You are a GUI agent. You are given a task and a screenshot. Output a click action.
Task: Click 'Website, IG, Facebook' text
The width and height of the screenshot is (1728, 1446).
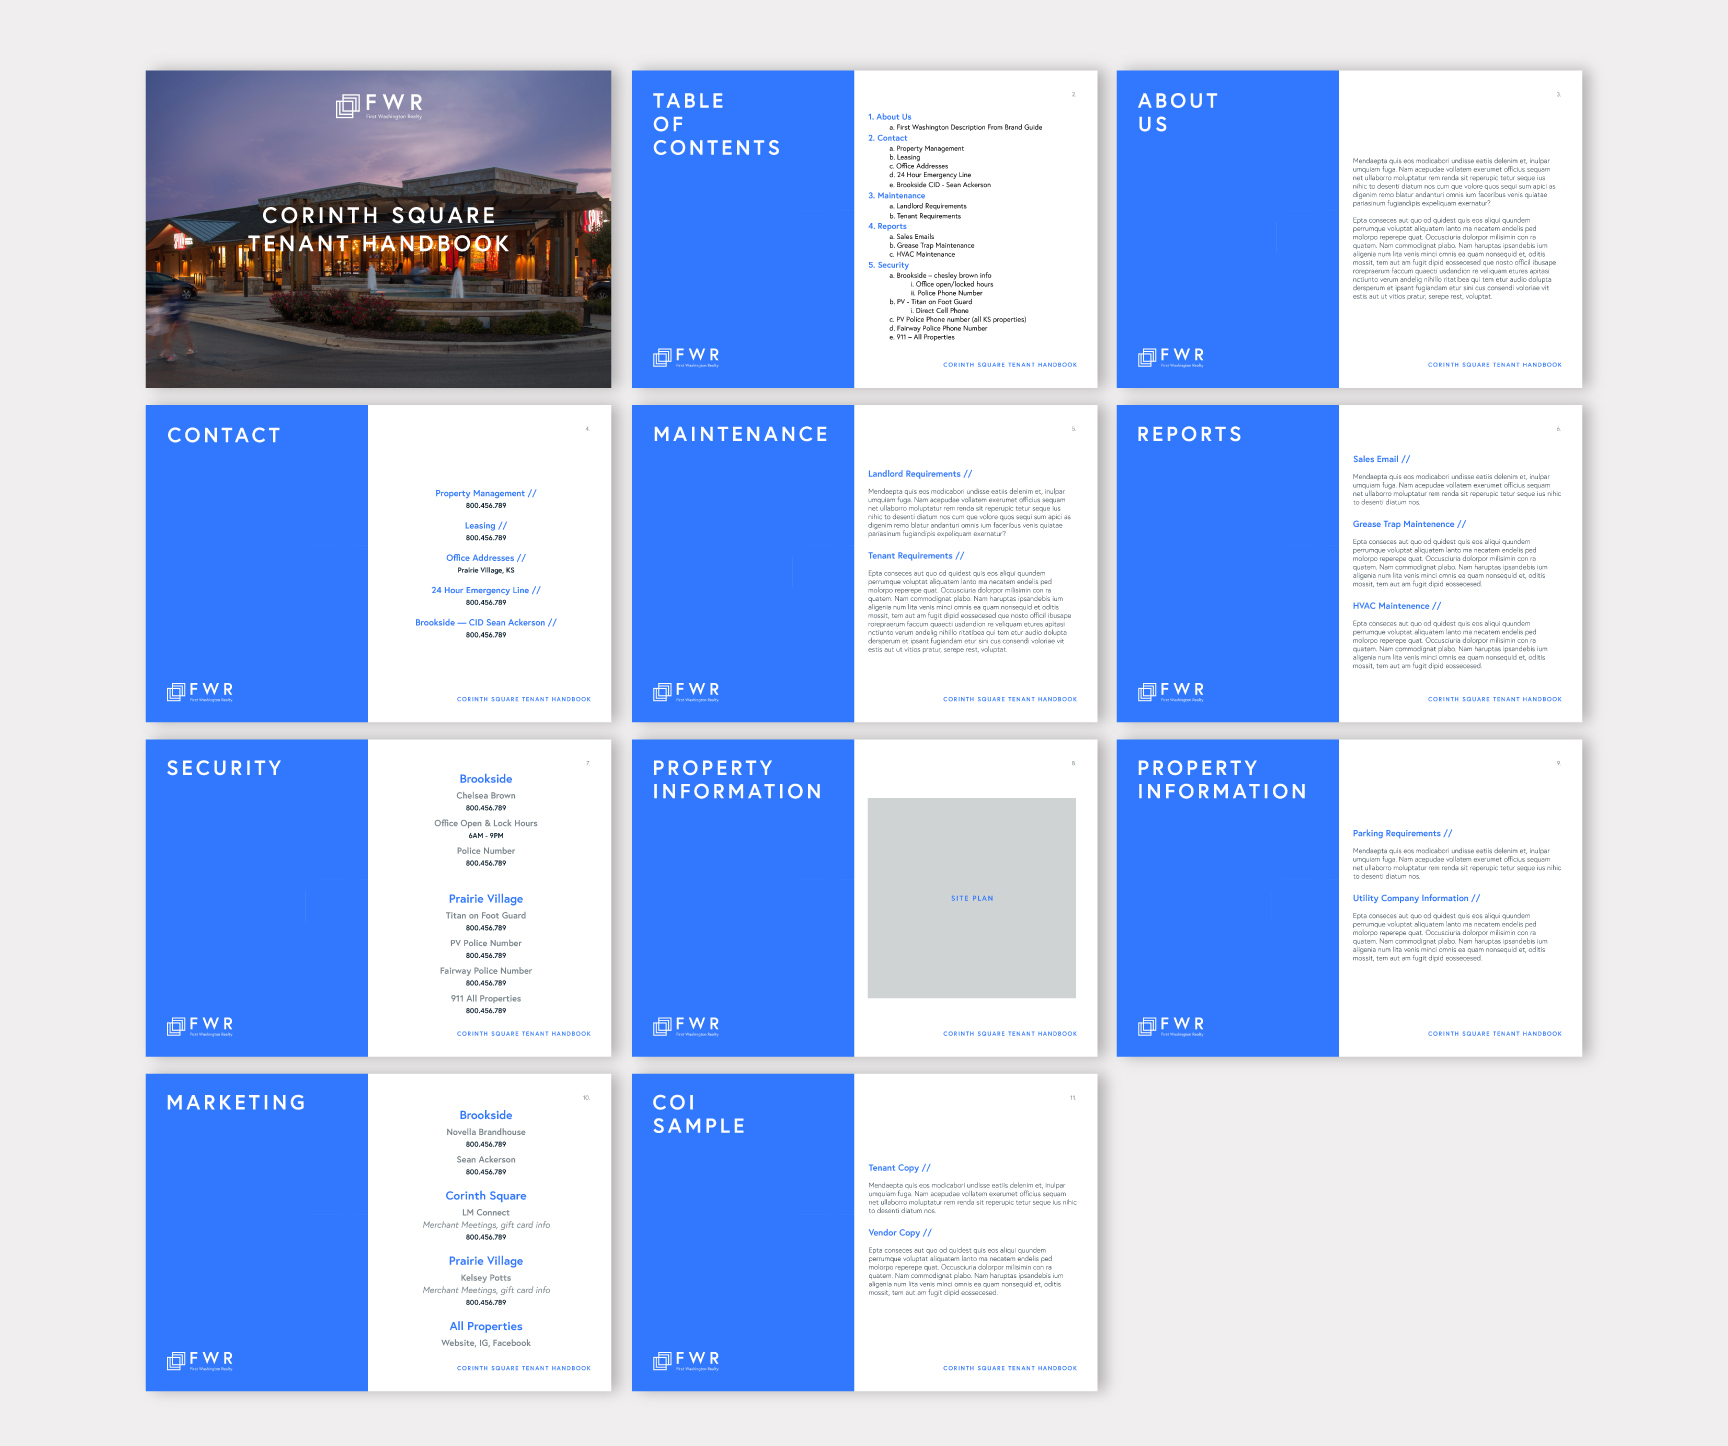(486, 1343)
